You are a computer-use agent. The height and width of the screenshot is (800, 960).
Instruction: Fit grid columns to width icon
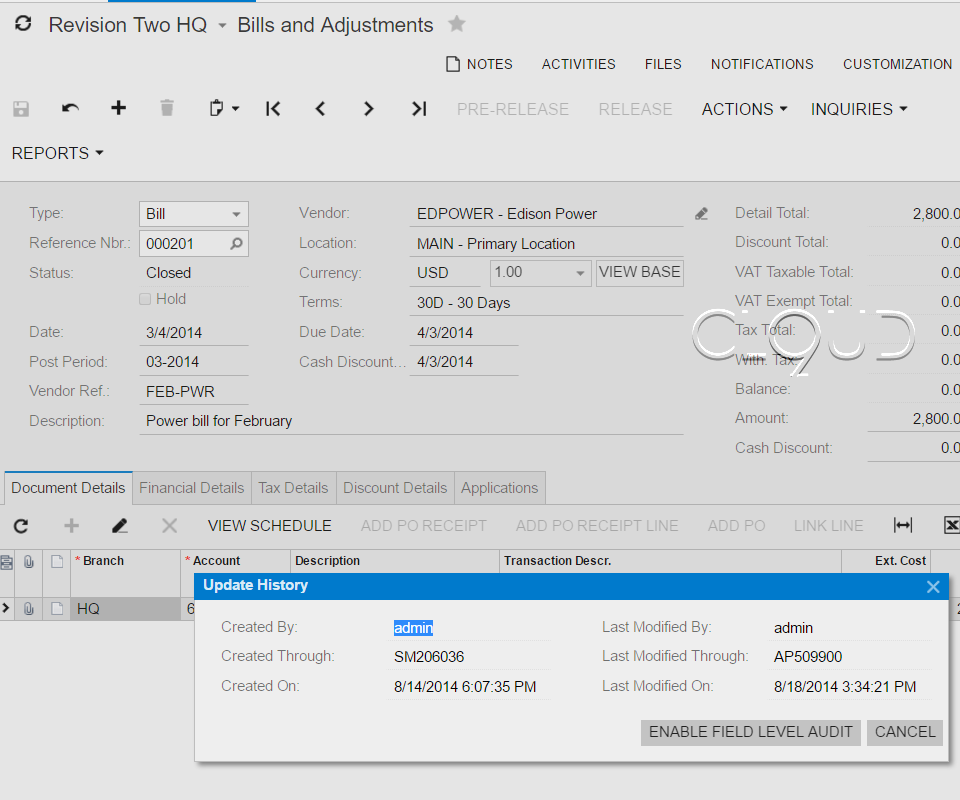point(903,525)
